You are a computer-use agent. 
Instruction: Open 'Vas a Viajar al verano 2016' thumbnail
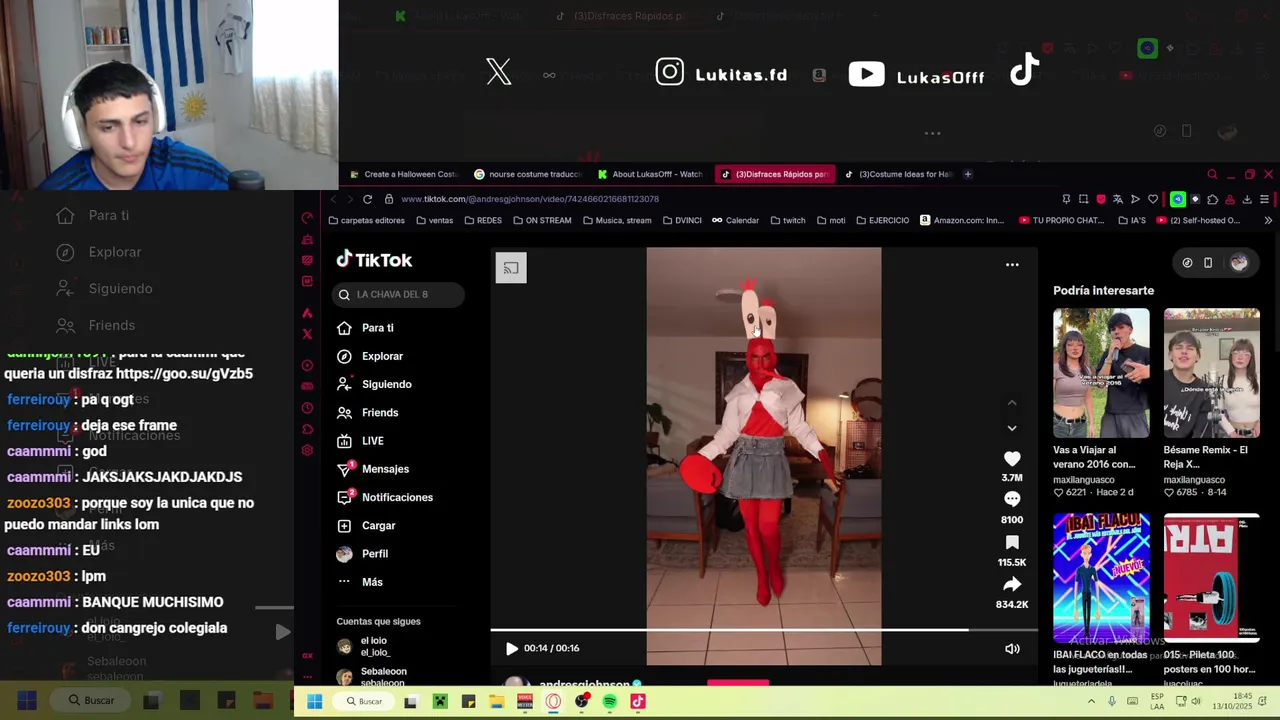[1101, 373]
